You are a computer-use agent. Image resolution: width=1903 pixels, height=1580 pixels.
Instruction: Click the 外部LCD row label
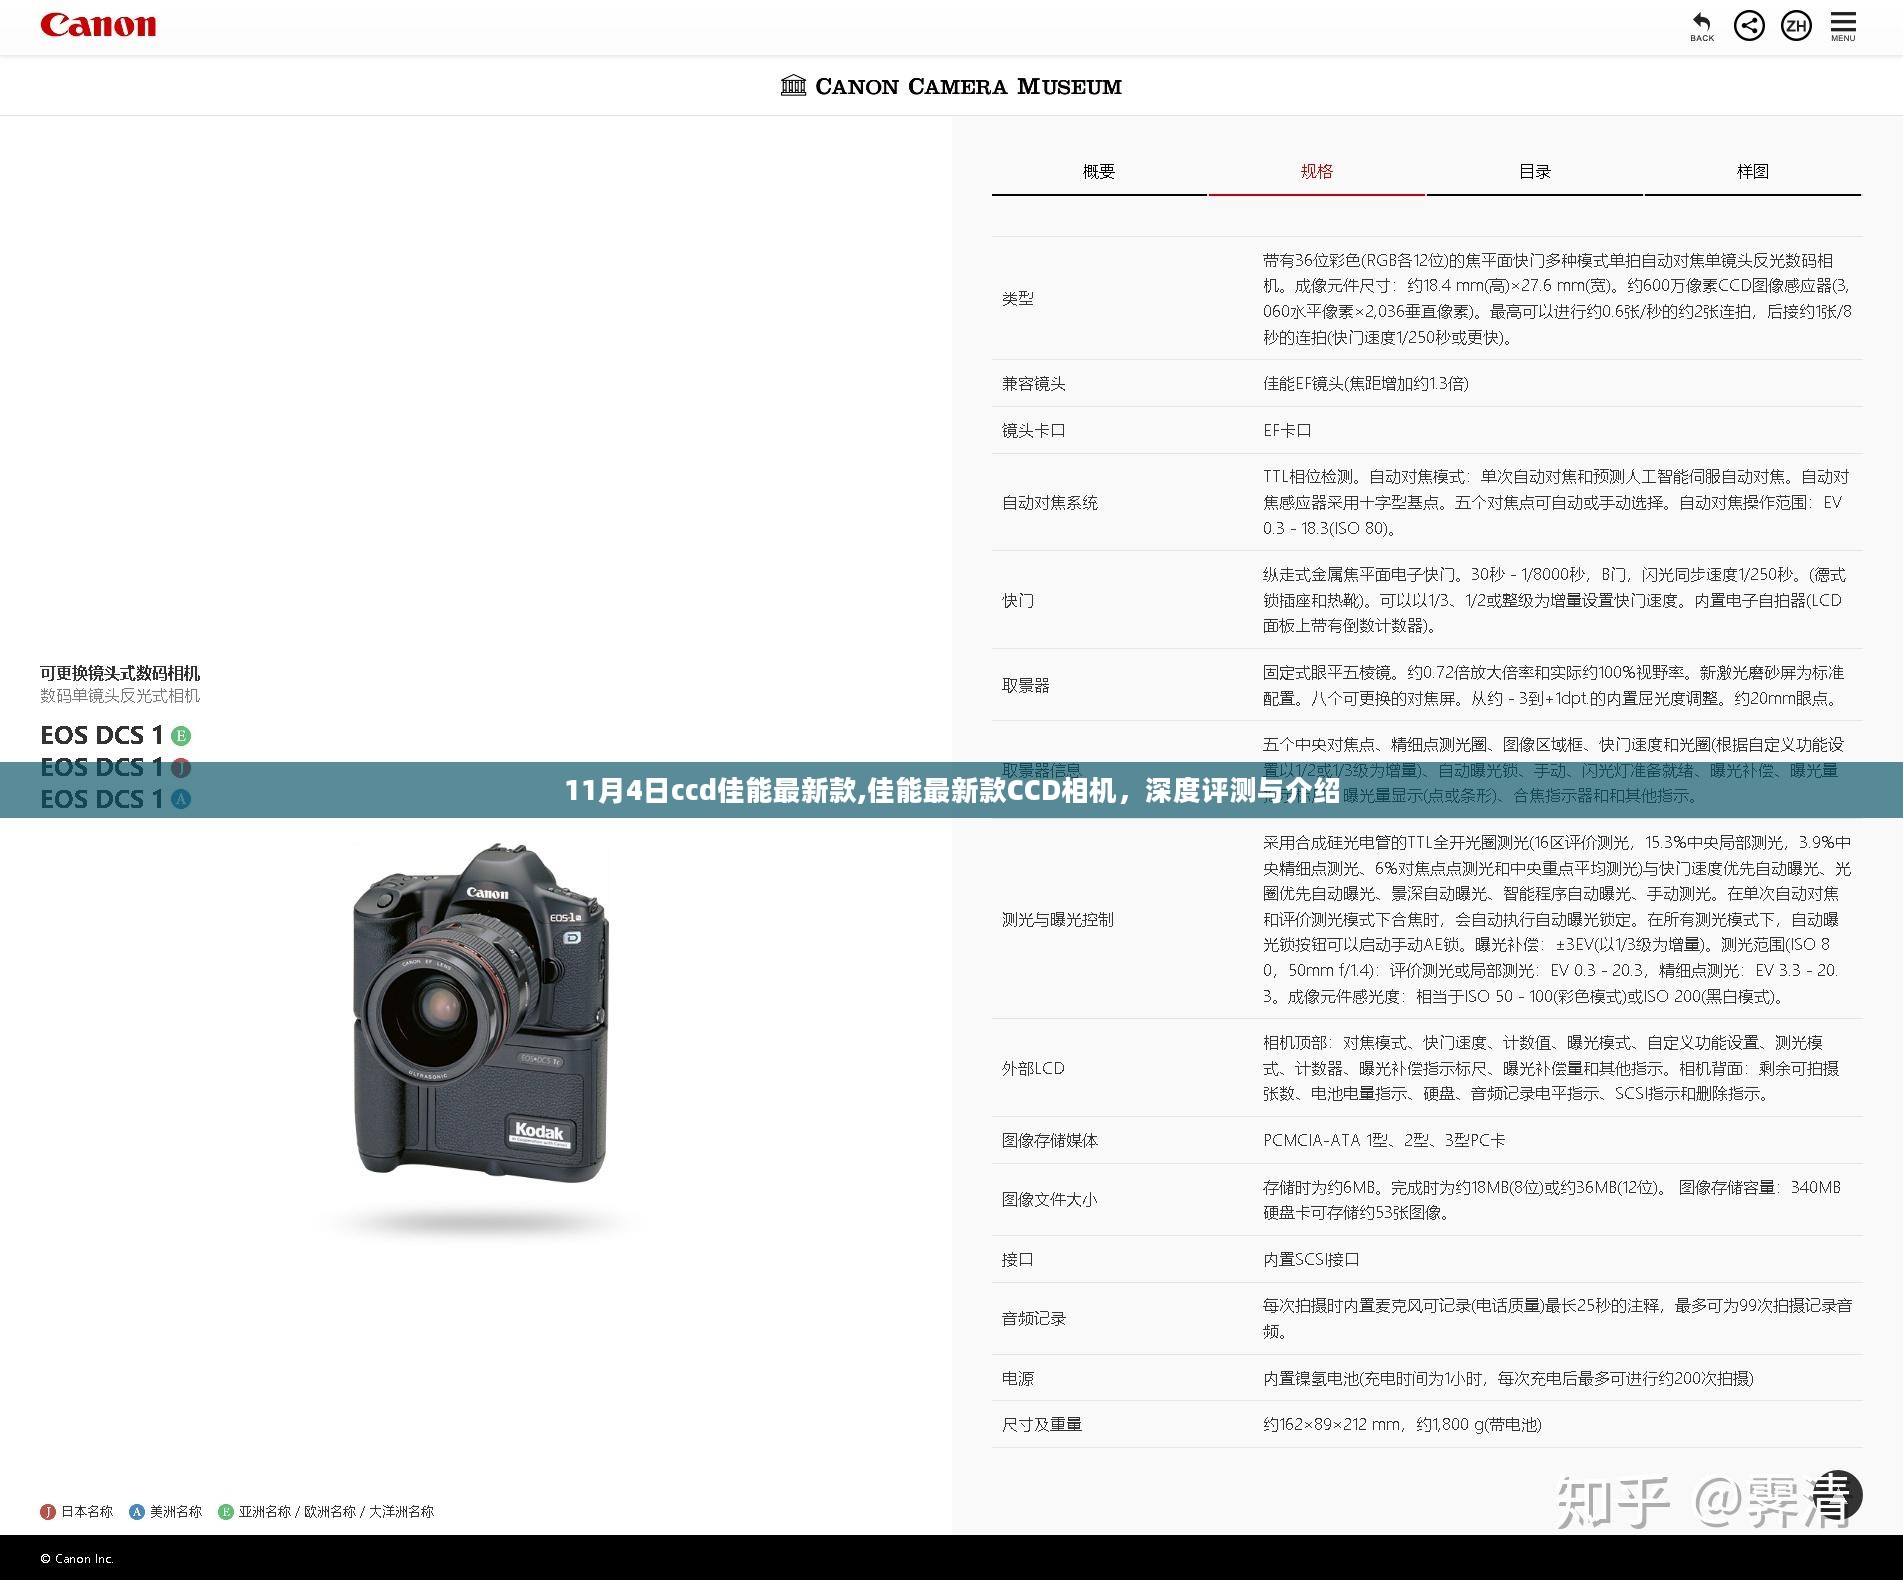pyautogui.click(x=1033, y=1068)
